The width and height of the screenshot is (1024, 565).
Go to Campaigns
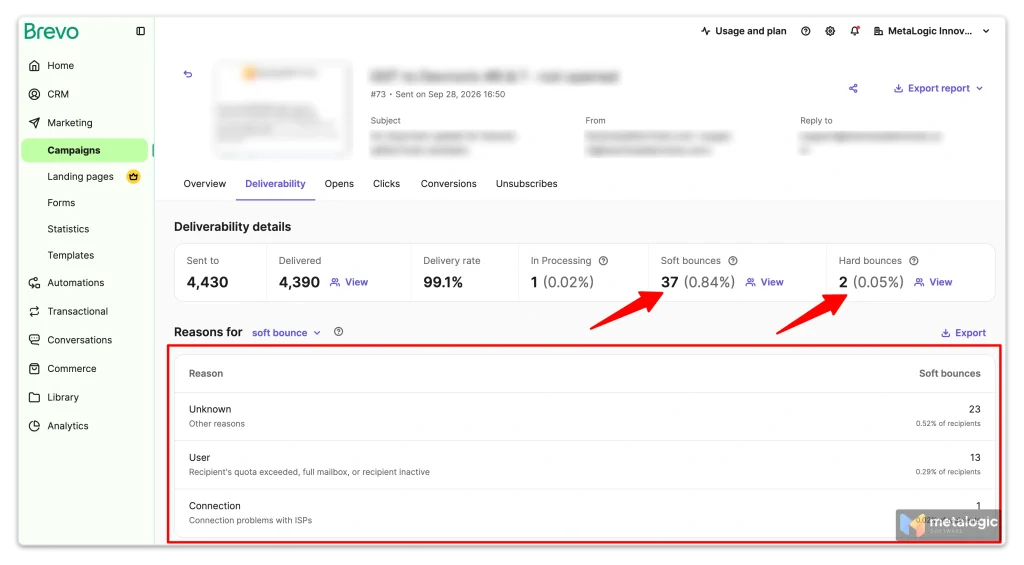coord(85,150)
